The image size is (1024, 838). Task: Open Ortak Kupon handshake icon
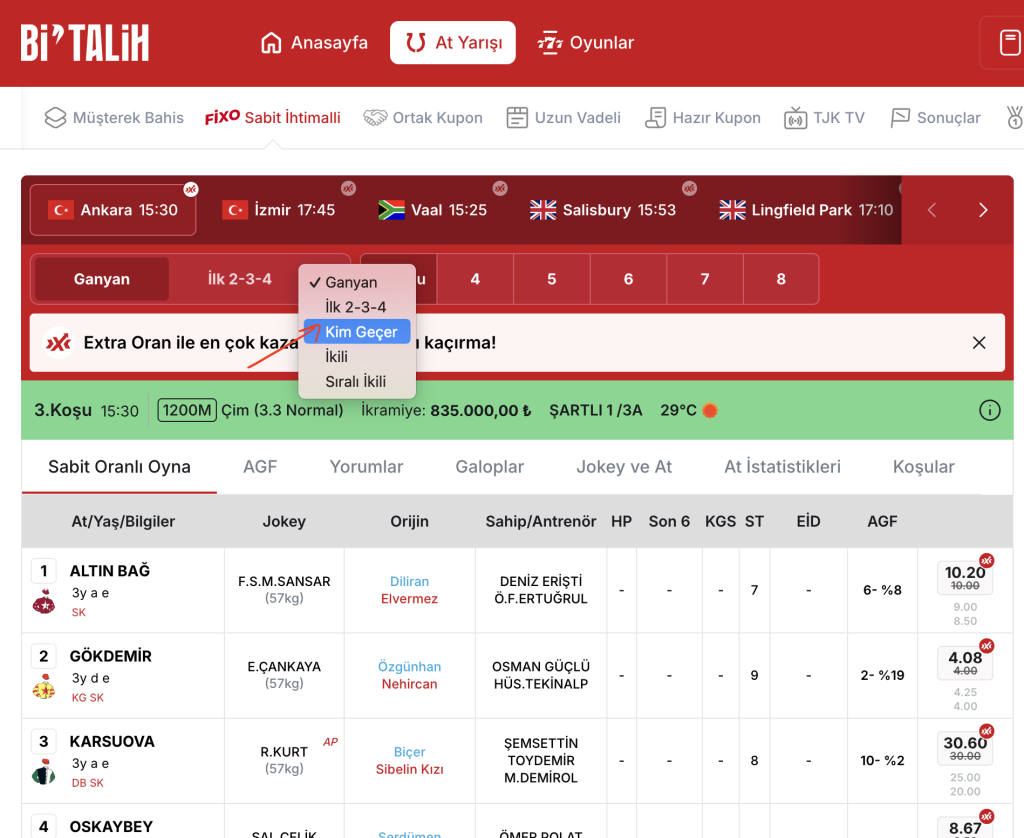[x=375, y=118]
